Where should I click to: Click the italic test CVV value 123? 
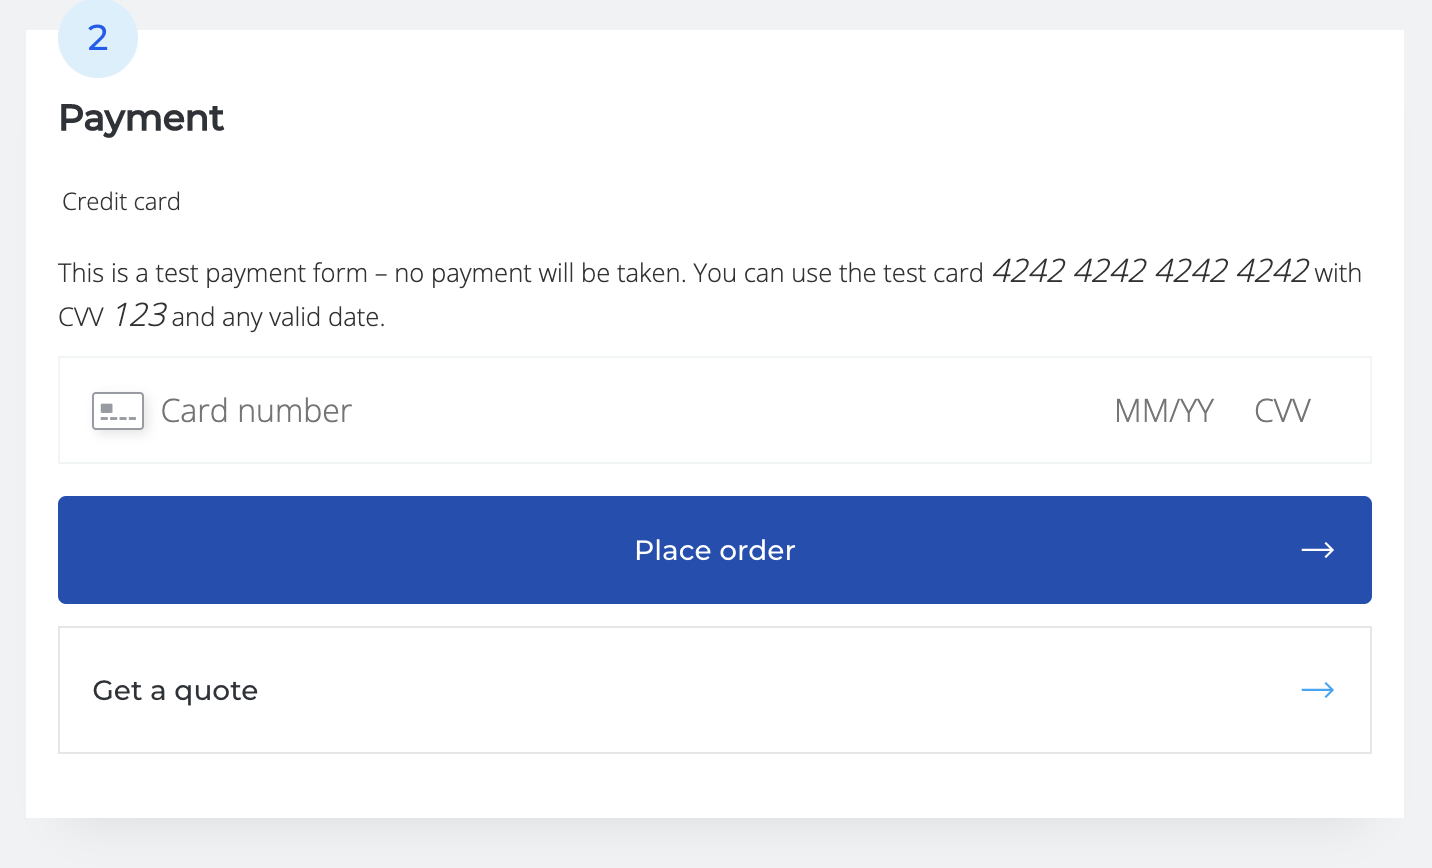click(139, 315)
